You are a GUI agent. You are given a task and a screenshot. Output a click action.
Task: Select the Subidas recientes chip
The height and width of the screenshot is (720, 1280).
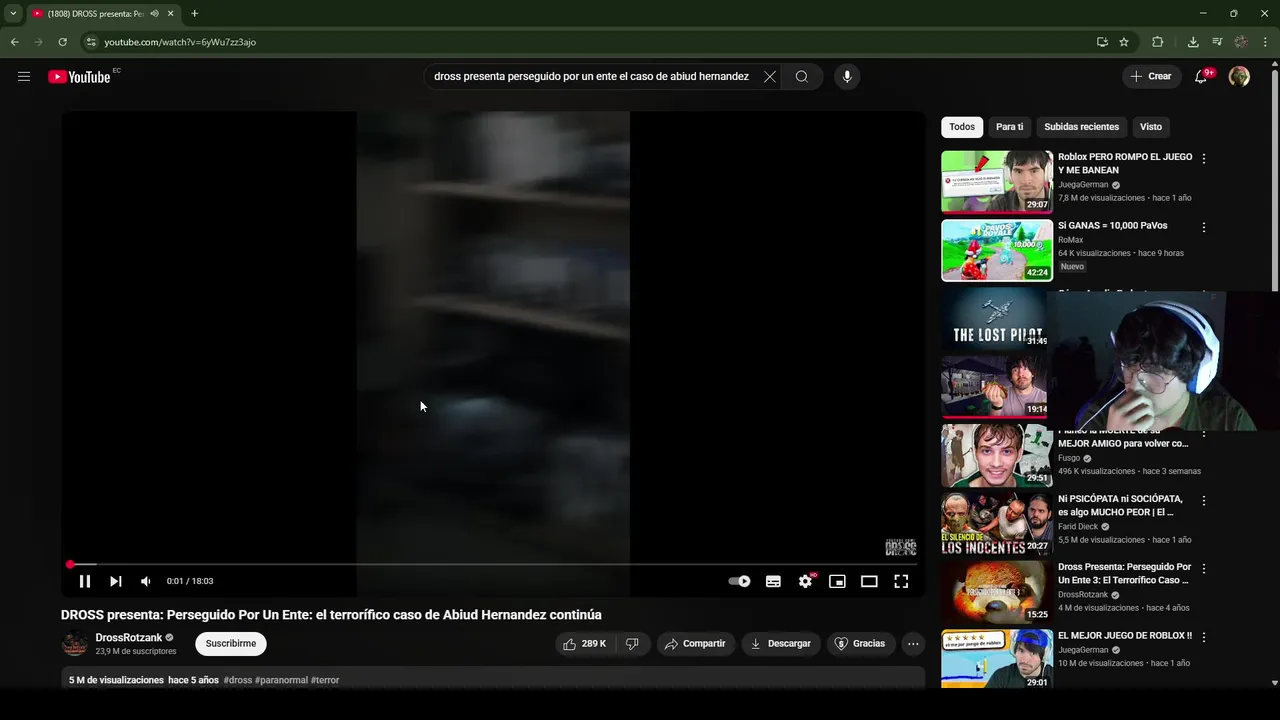(1081, 127)
